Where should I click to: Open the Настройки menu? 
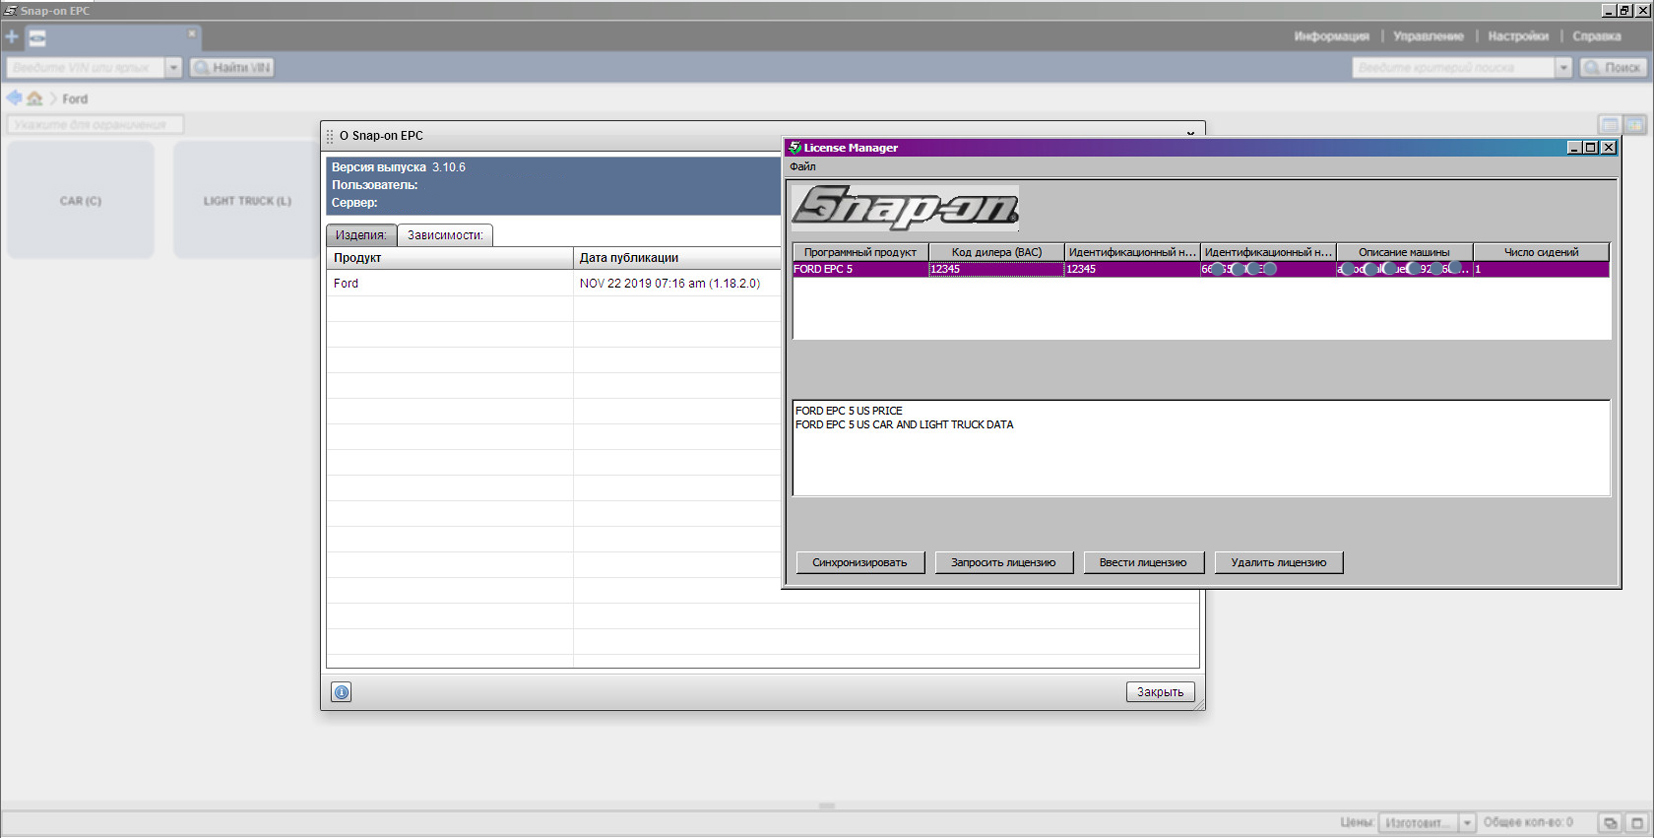coord(1517,36)
